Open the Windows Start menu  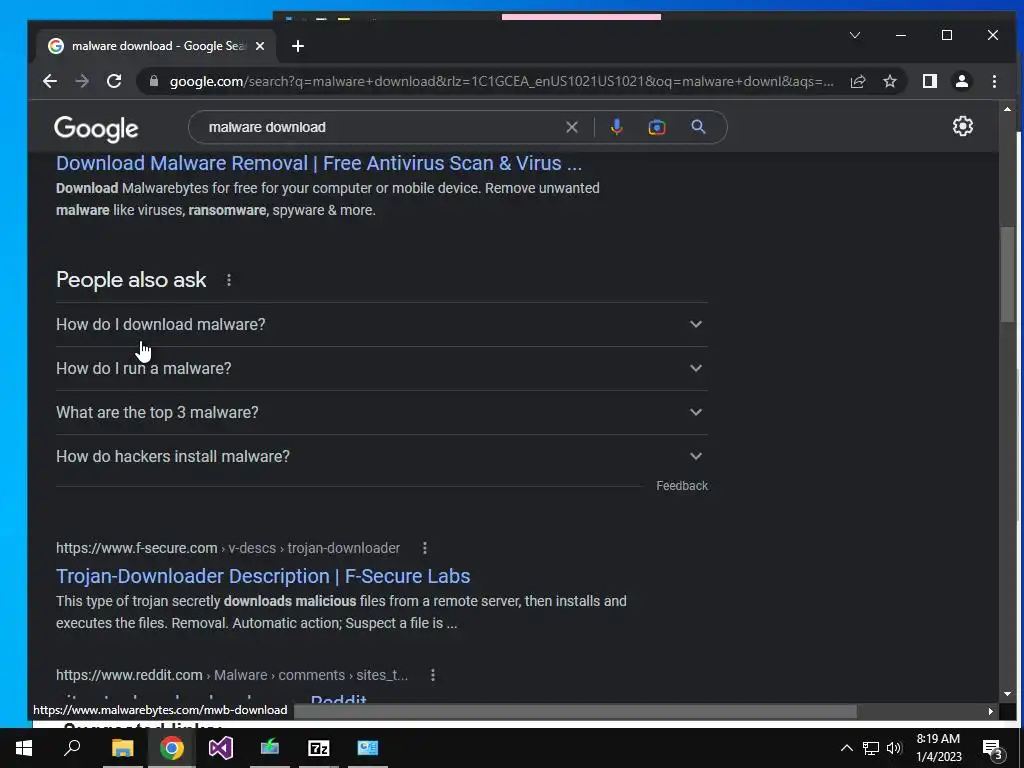pyautogui.click(x=24, y=748)
